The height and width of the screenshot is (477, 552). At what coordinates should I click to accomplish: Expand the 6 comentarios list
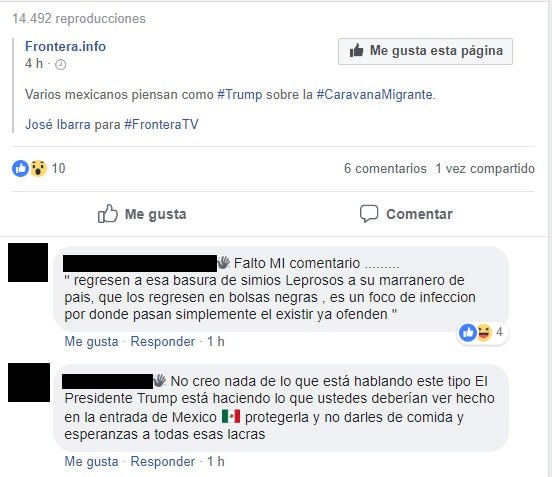tap(385, 168)
